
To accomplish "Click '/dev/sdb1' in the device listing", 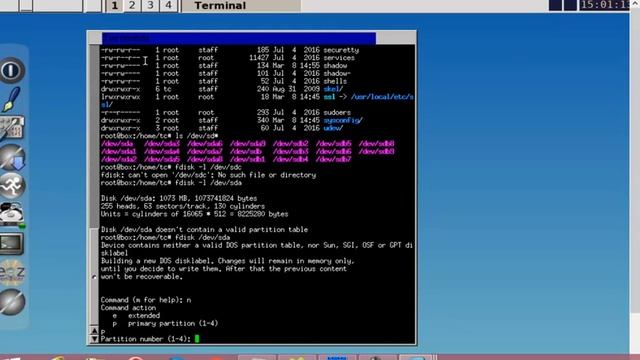I will click(x=247, y=159).
